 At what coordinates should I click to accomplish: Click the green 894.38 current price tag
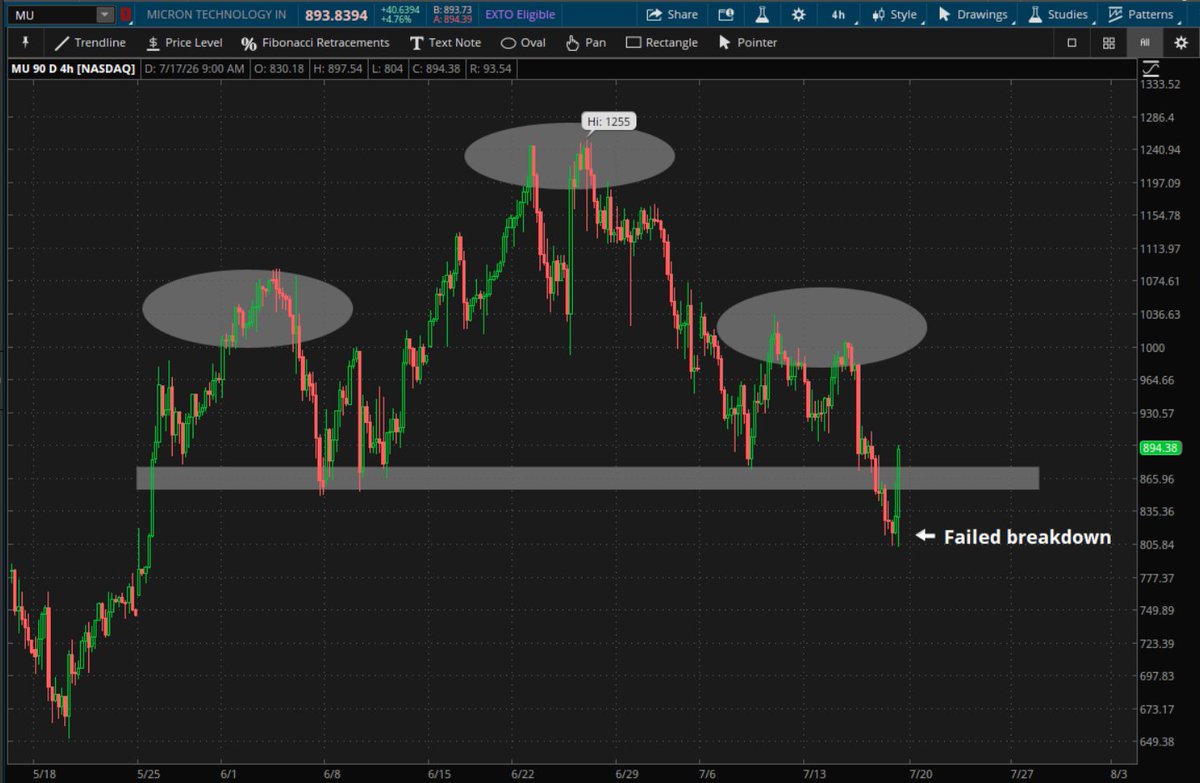(x=1162, y=448)
